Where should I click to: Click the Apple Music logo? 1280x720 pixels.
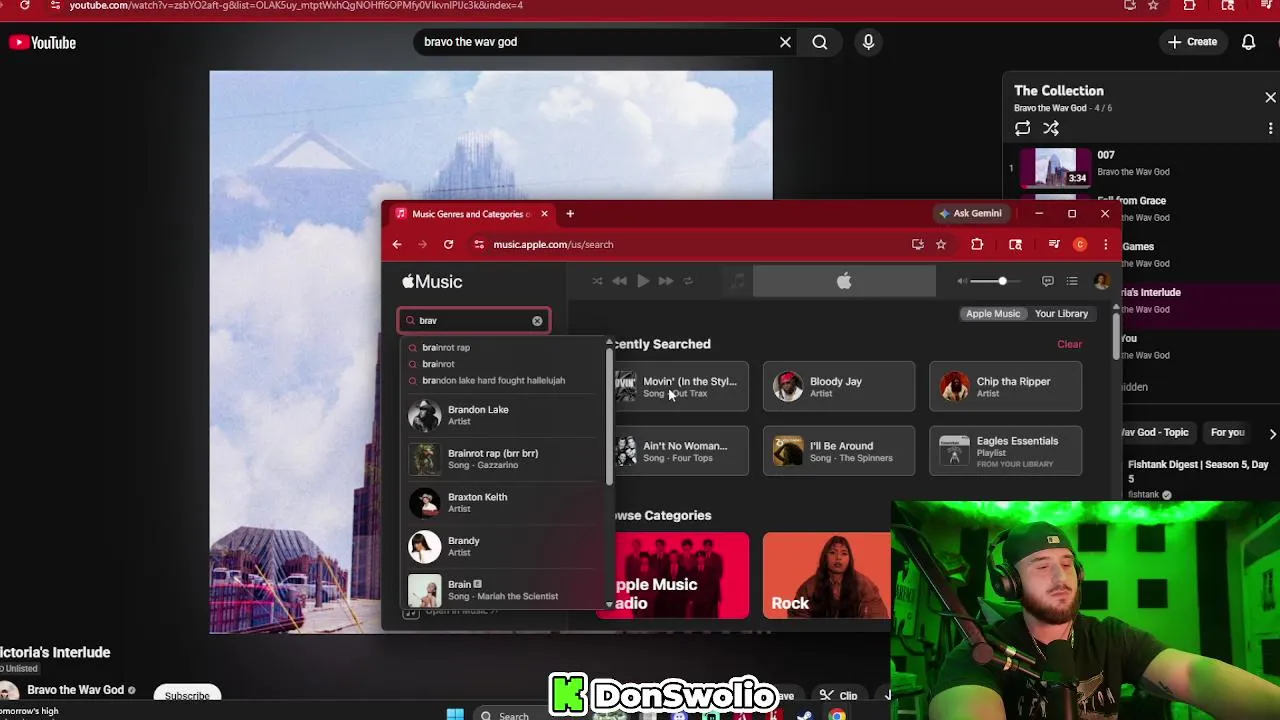click(432, 282)
